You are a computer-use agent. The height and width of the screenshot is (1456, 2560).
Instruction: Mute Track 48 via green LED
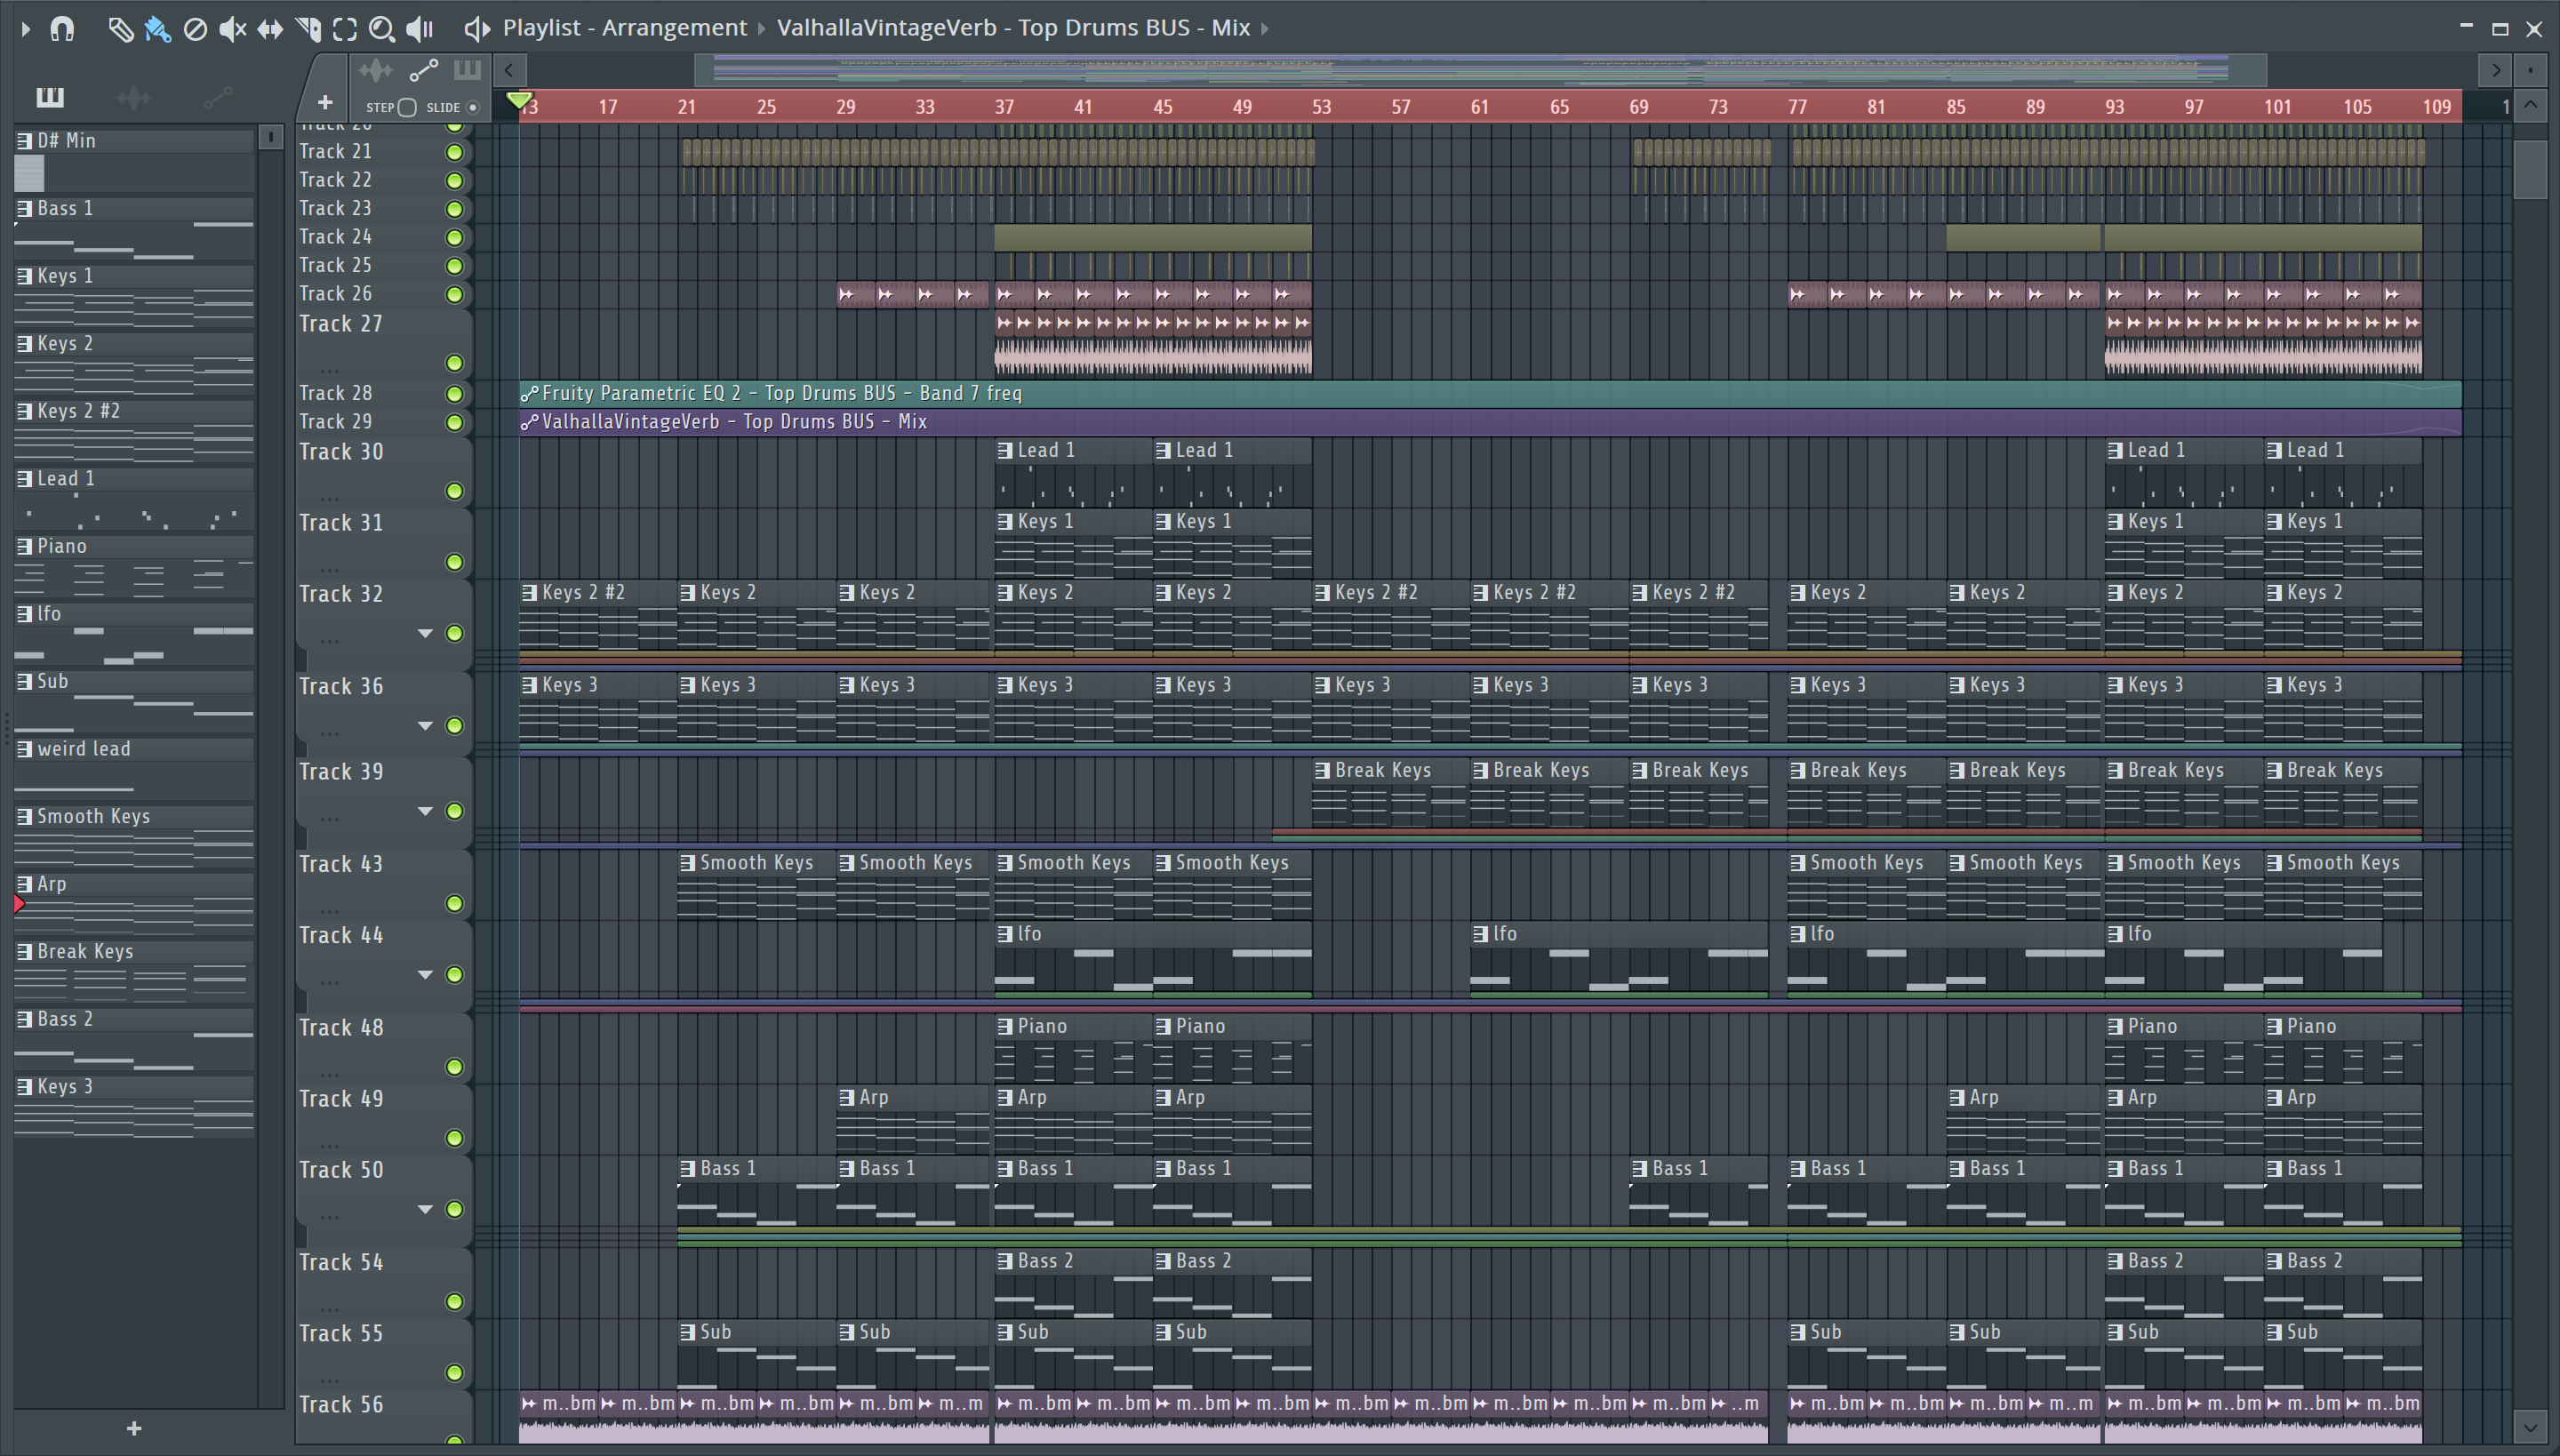click(454, 1067)
